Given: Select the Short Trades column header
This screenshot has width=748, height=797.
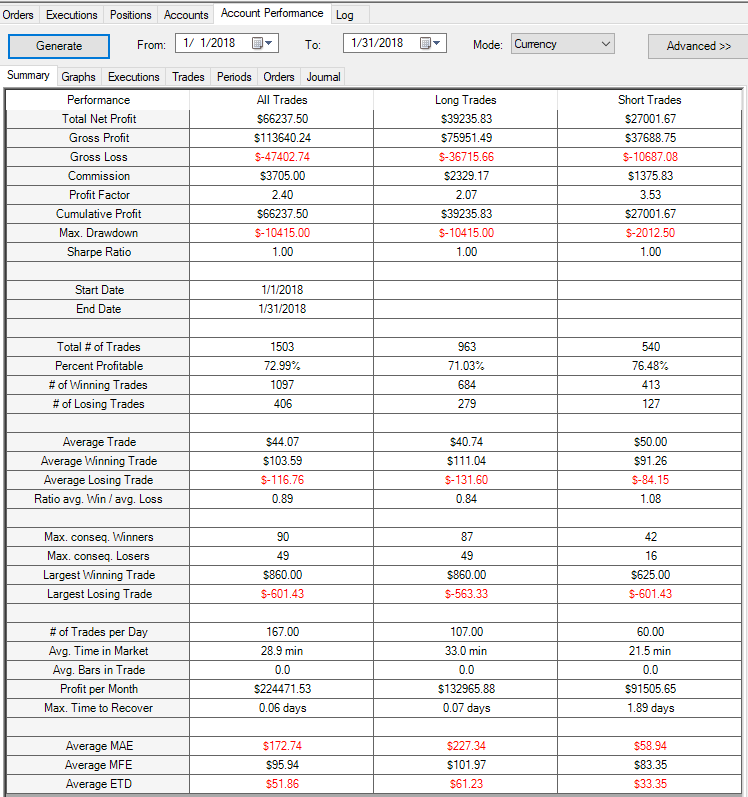Looking at the screenshot, I should [x=649, y=100].
